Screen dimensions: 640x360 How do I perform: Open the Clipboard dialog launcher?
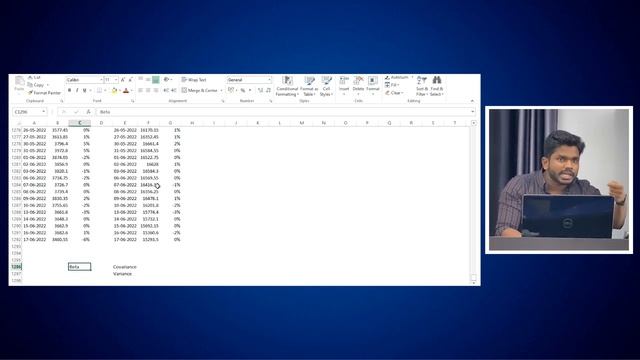coord(62,101)
